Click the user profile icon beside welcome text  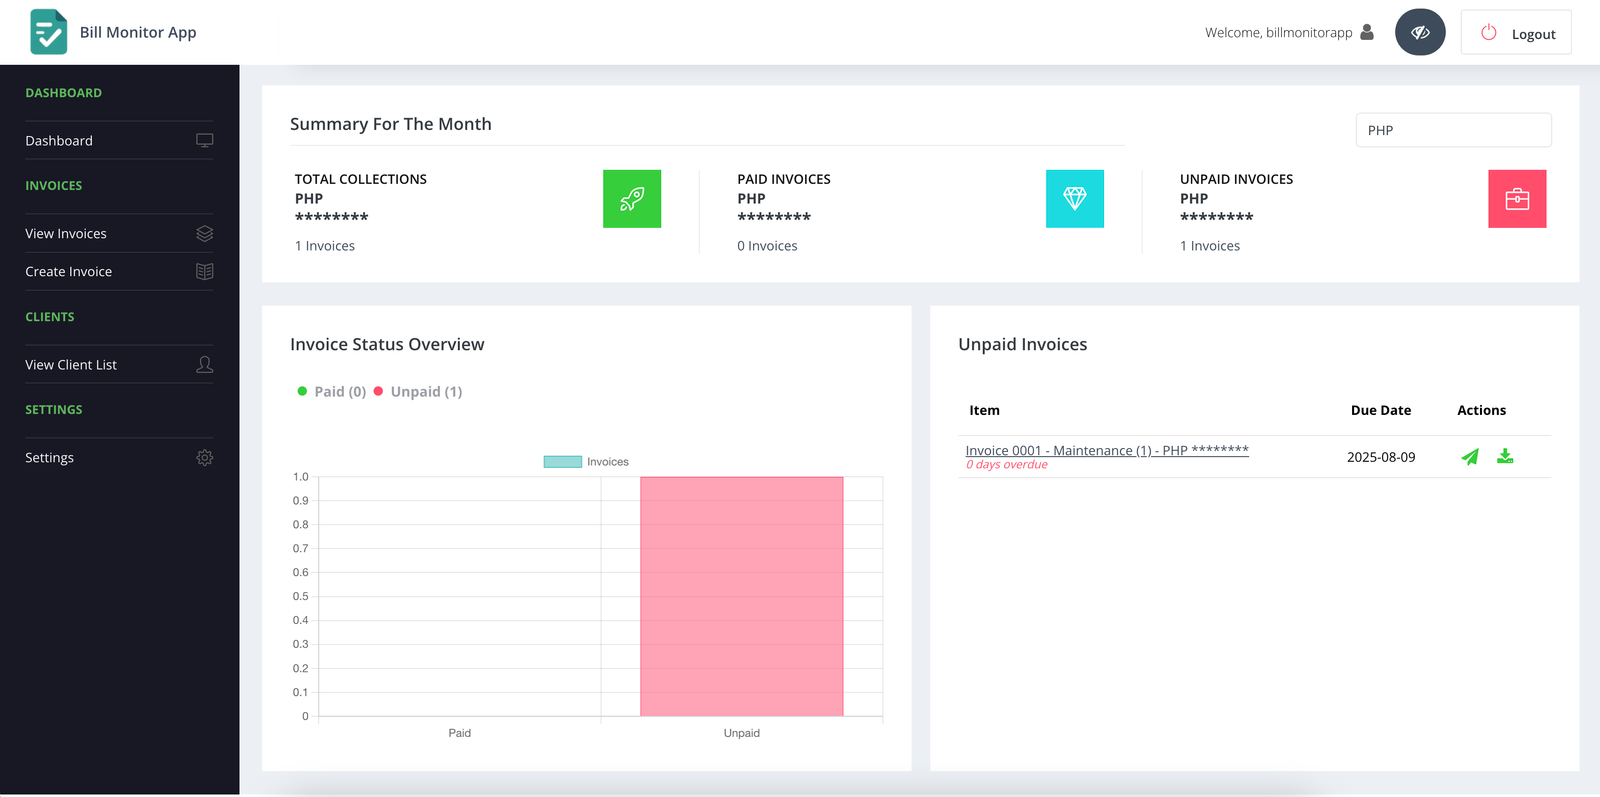(x=1367, y=33)
